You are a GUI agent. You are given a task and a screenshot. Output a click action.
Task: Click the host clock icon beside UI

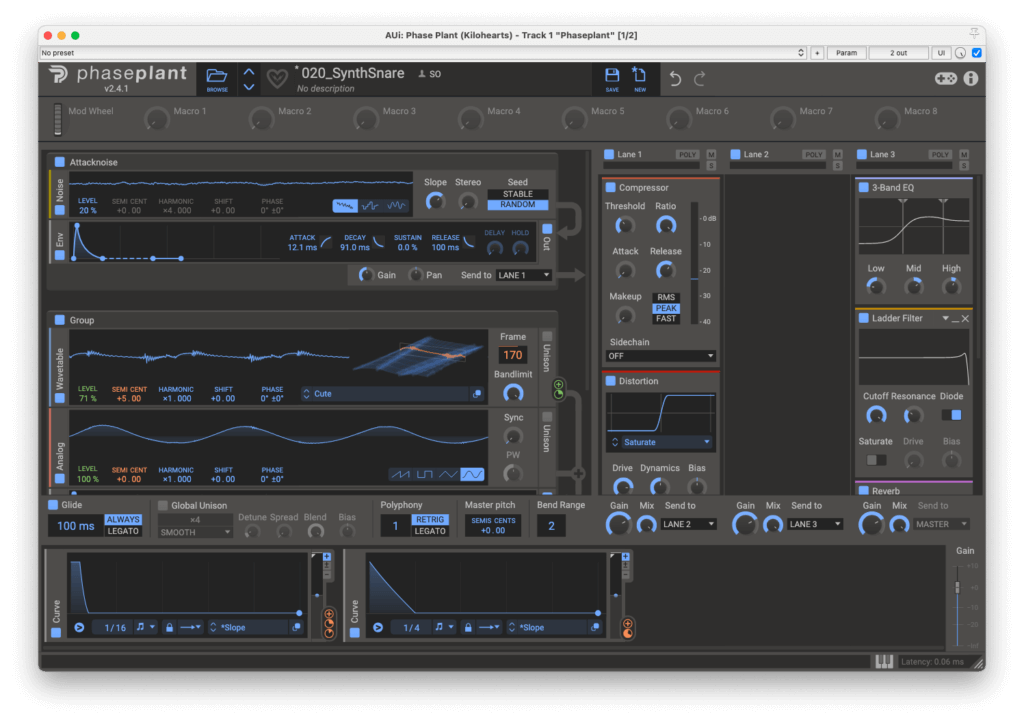(x=960, y=53)
